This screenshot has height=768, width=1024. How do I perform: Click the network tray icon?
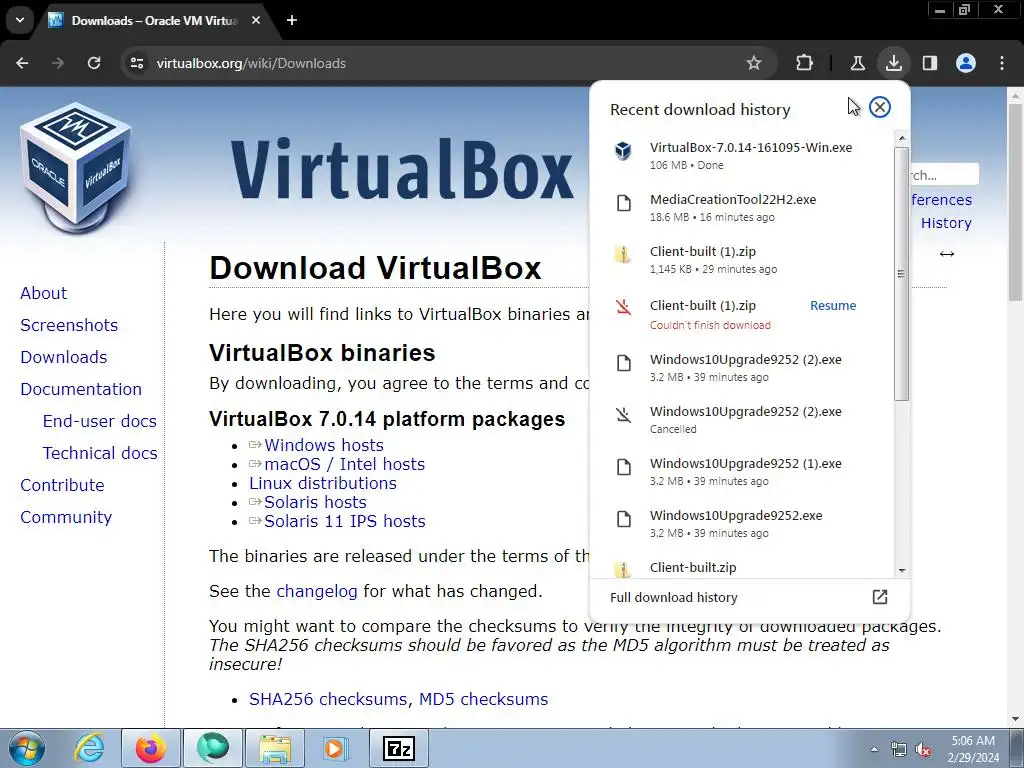[899, 750]
